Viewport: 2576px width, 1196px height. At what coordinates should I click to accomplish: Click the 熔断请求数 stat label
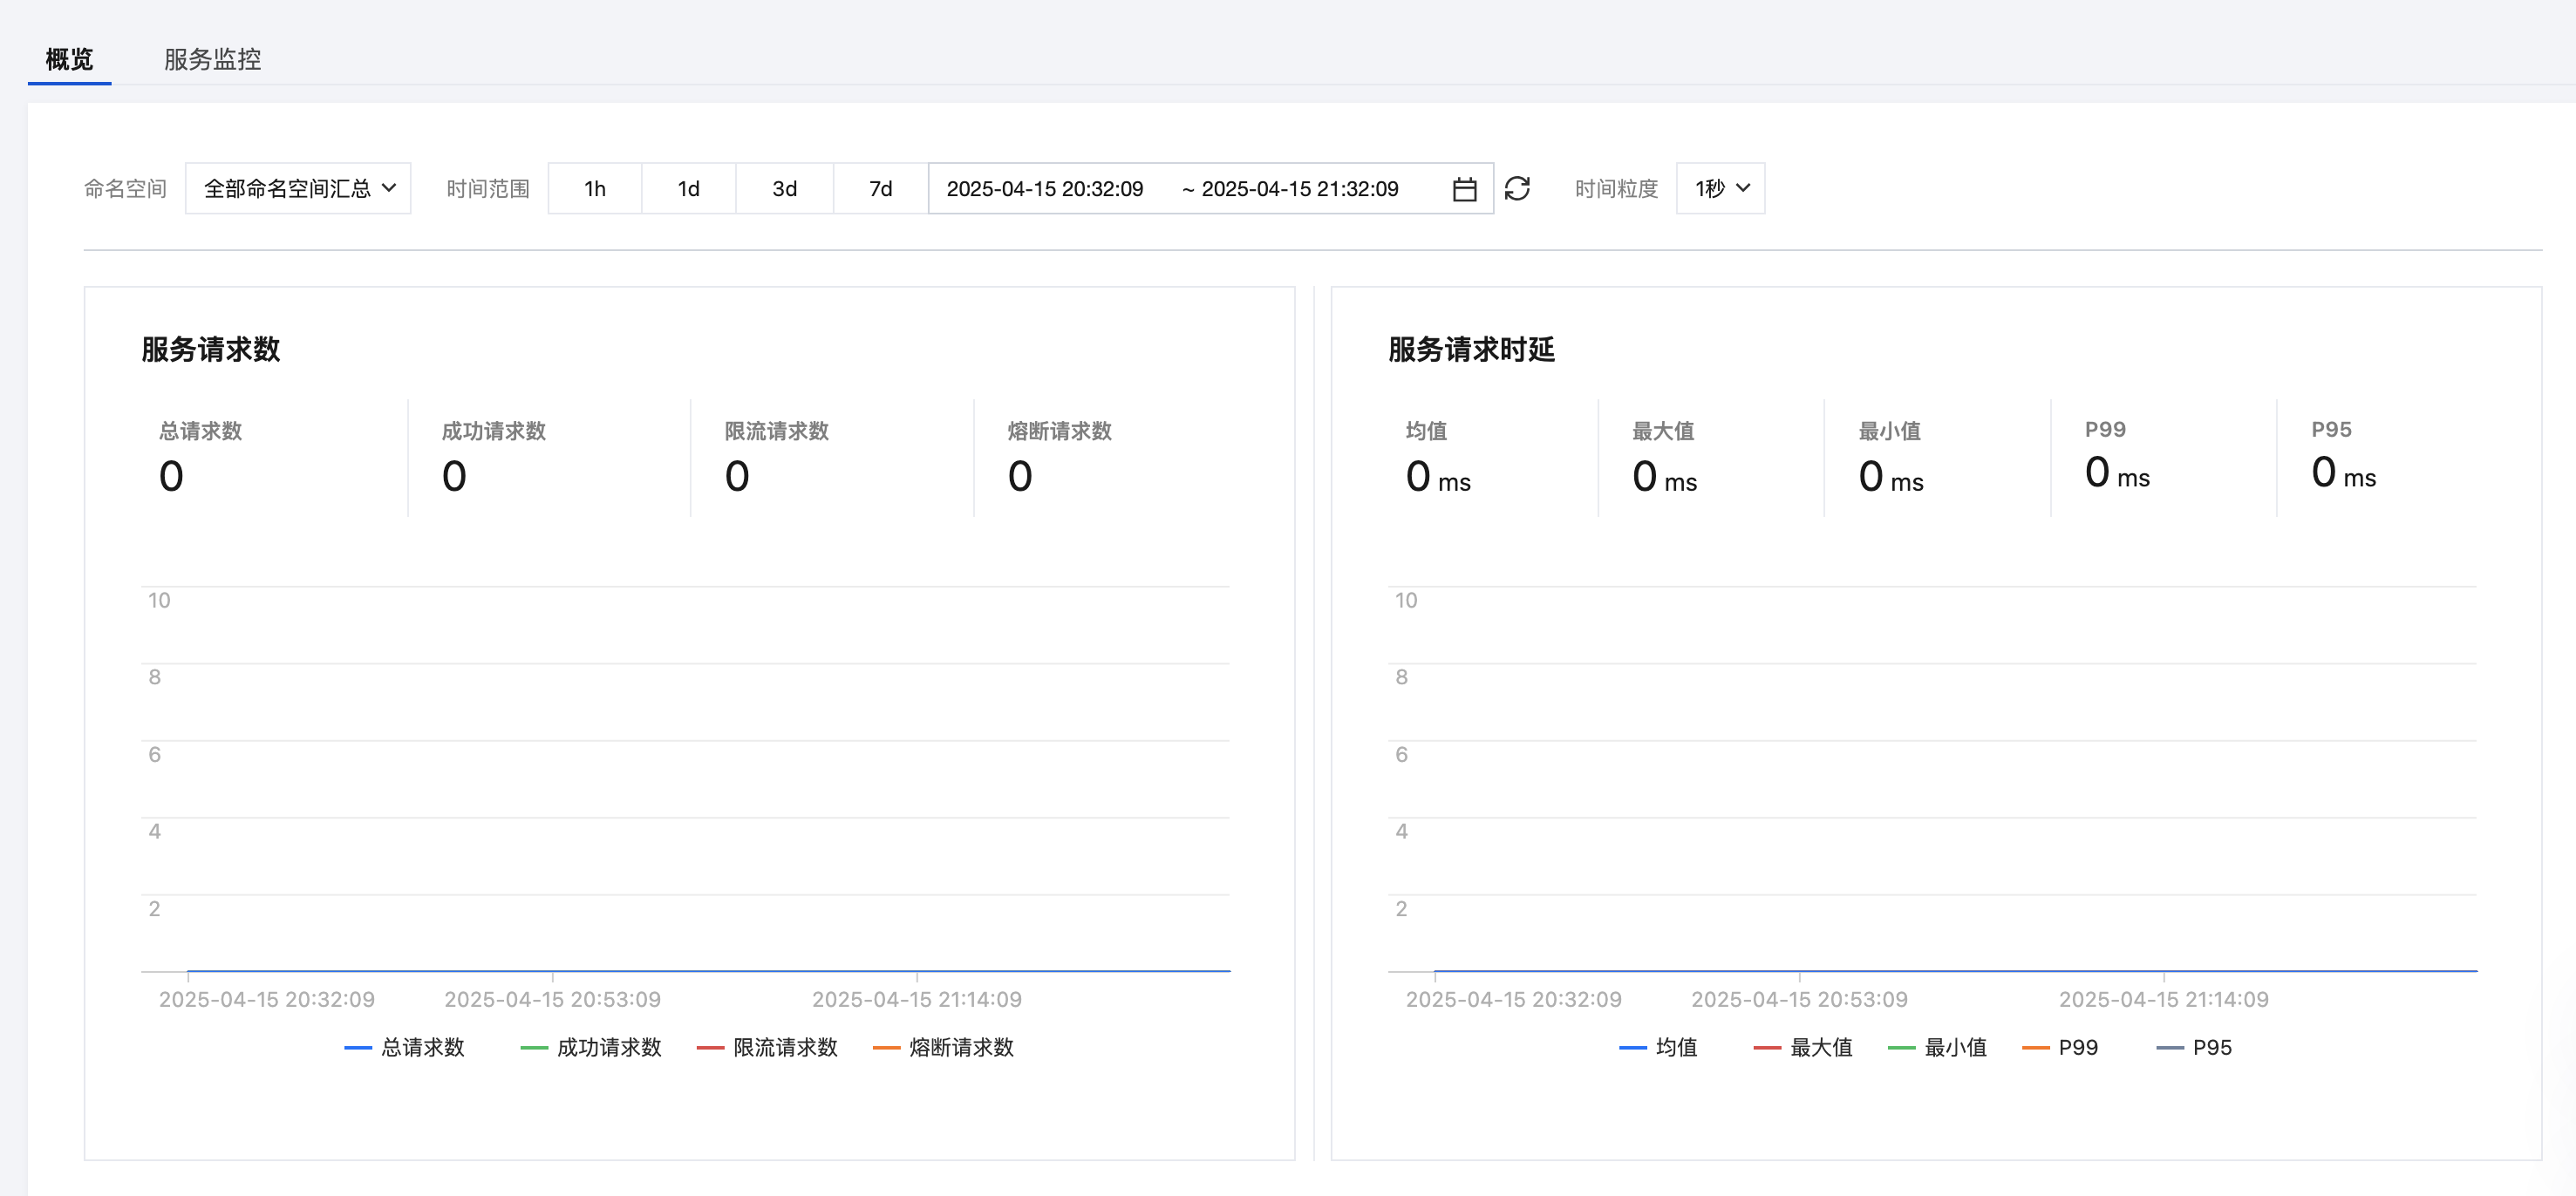coord(1060,431)
